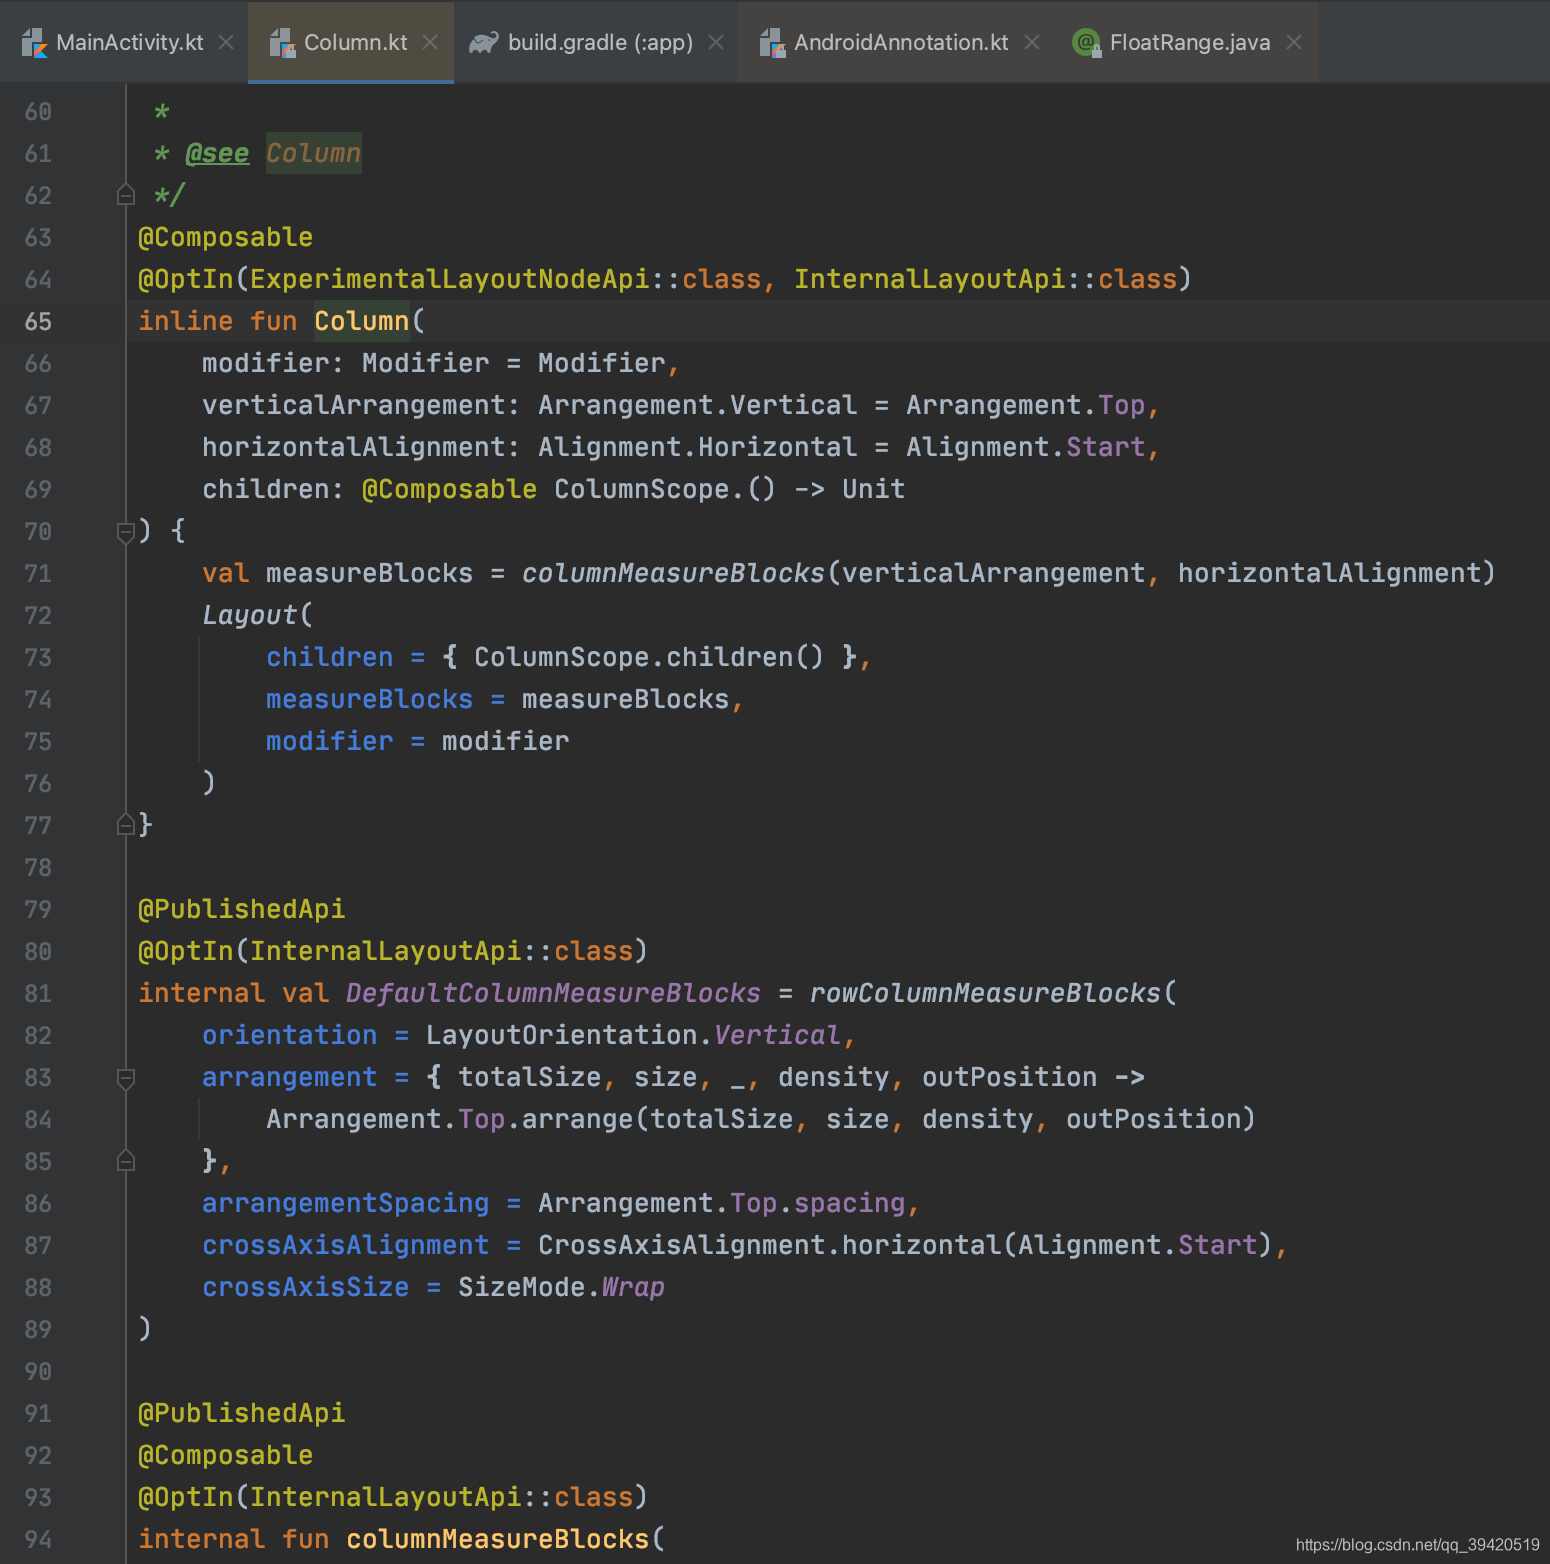Click Arrangement.Top.arrange on line 84
Screen dimensions: 1550x1564
[449, 1119]
